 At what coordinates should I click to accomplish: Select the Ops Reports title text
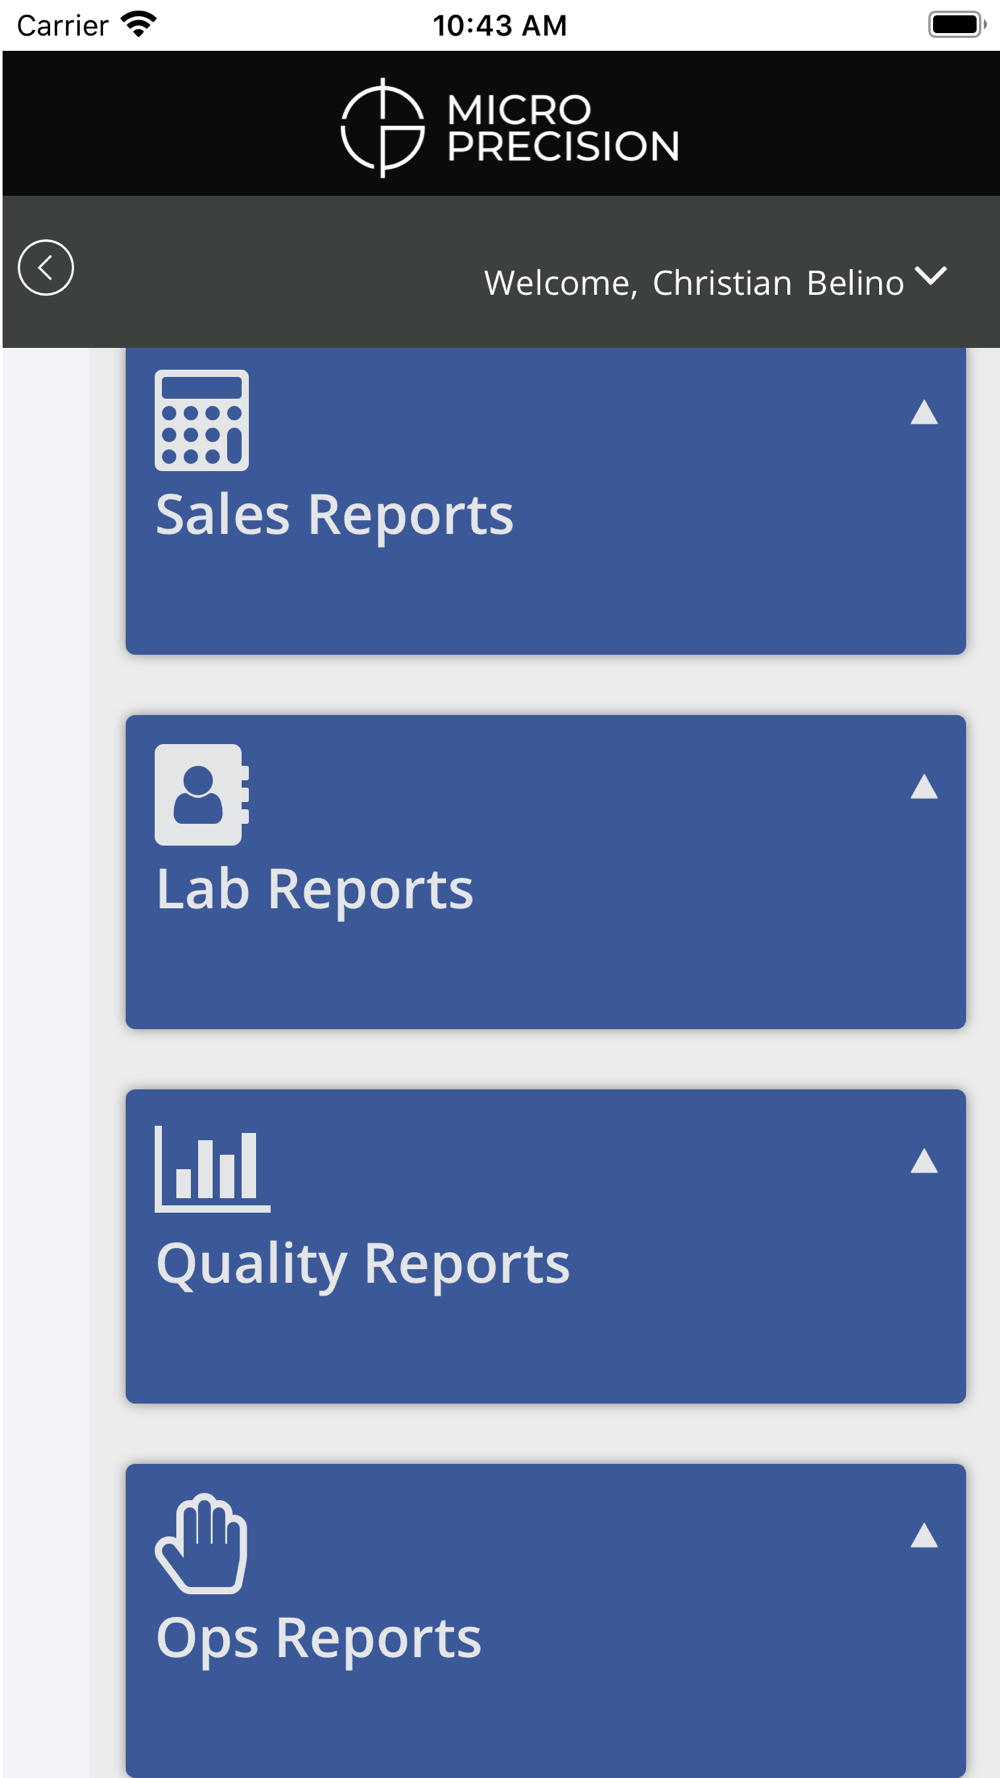pyautogui.click(x=318, y=1640)
